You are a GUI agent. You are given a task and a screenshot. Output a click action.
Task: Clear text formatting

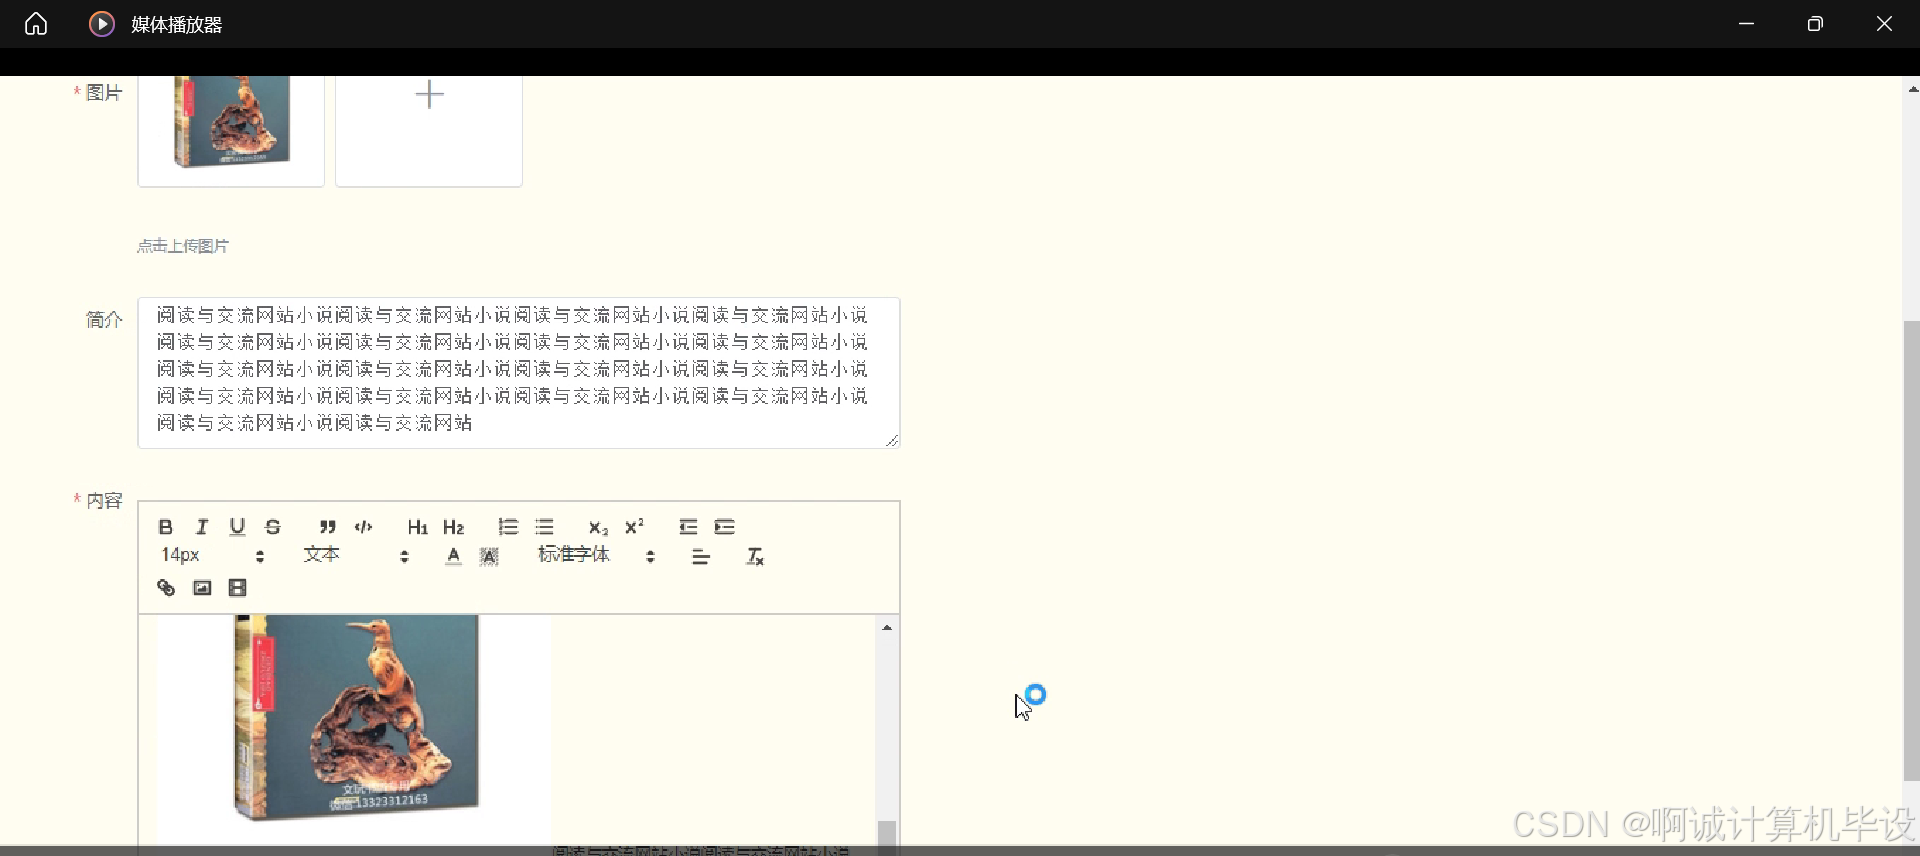tap(755, 557)
